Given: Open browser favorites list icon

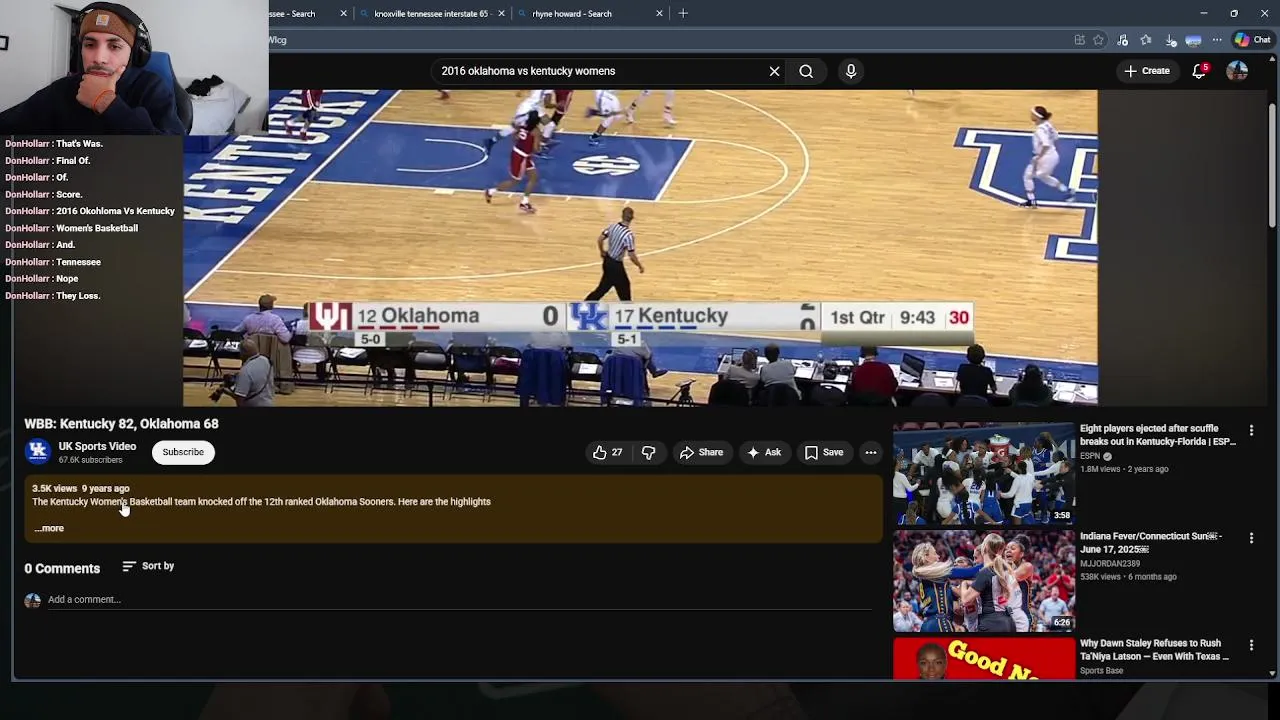Looking at the screenshot, I should point(1146,40).
